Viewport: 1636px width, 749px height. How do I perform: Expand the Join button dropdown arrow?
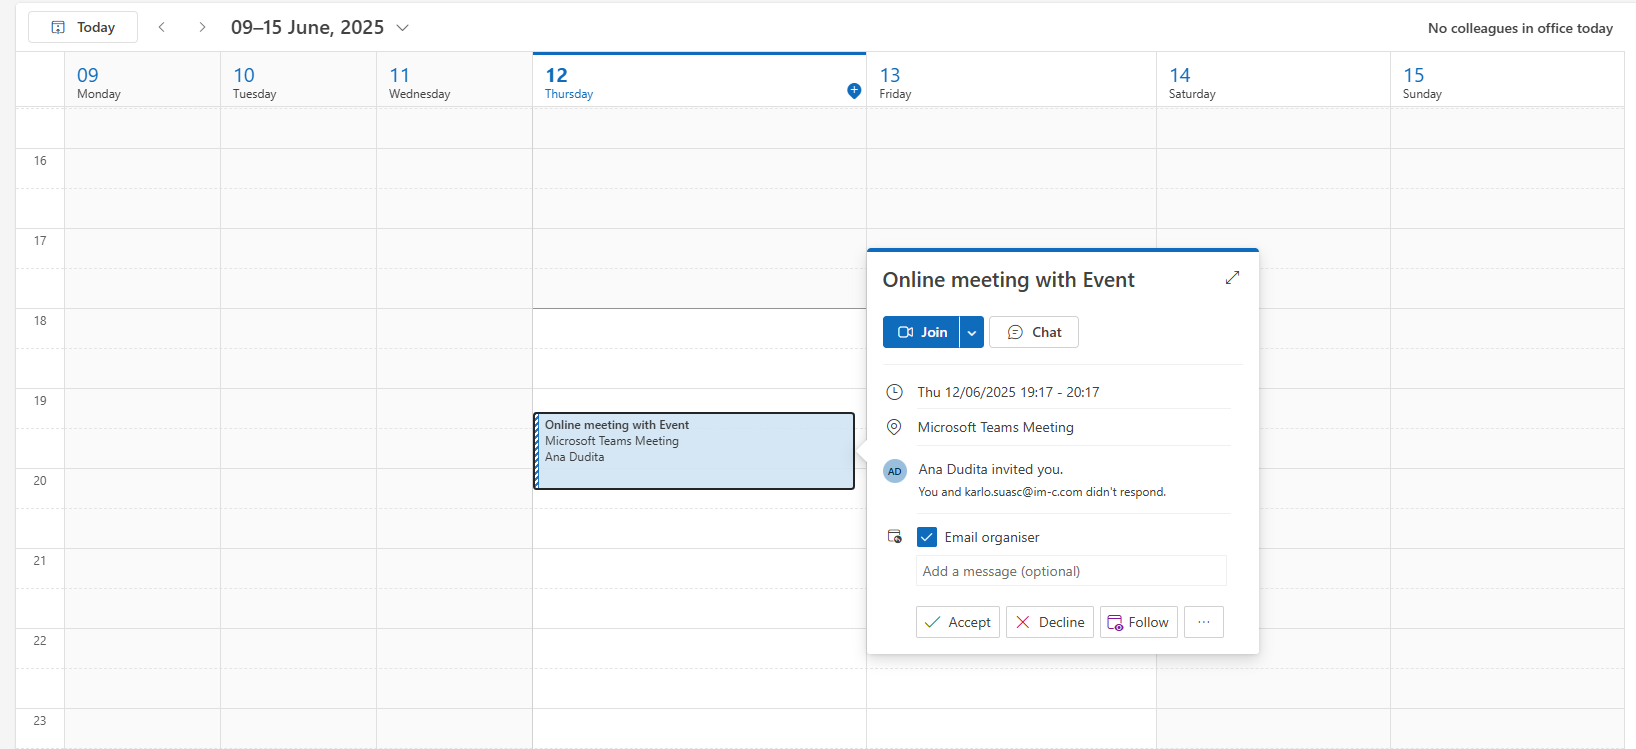(x=972, y=332)
